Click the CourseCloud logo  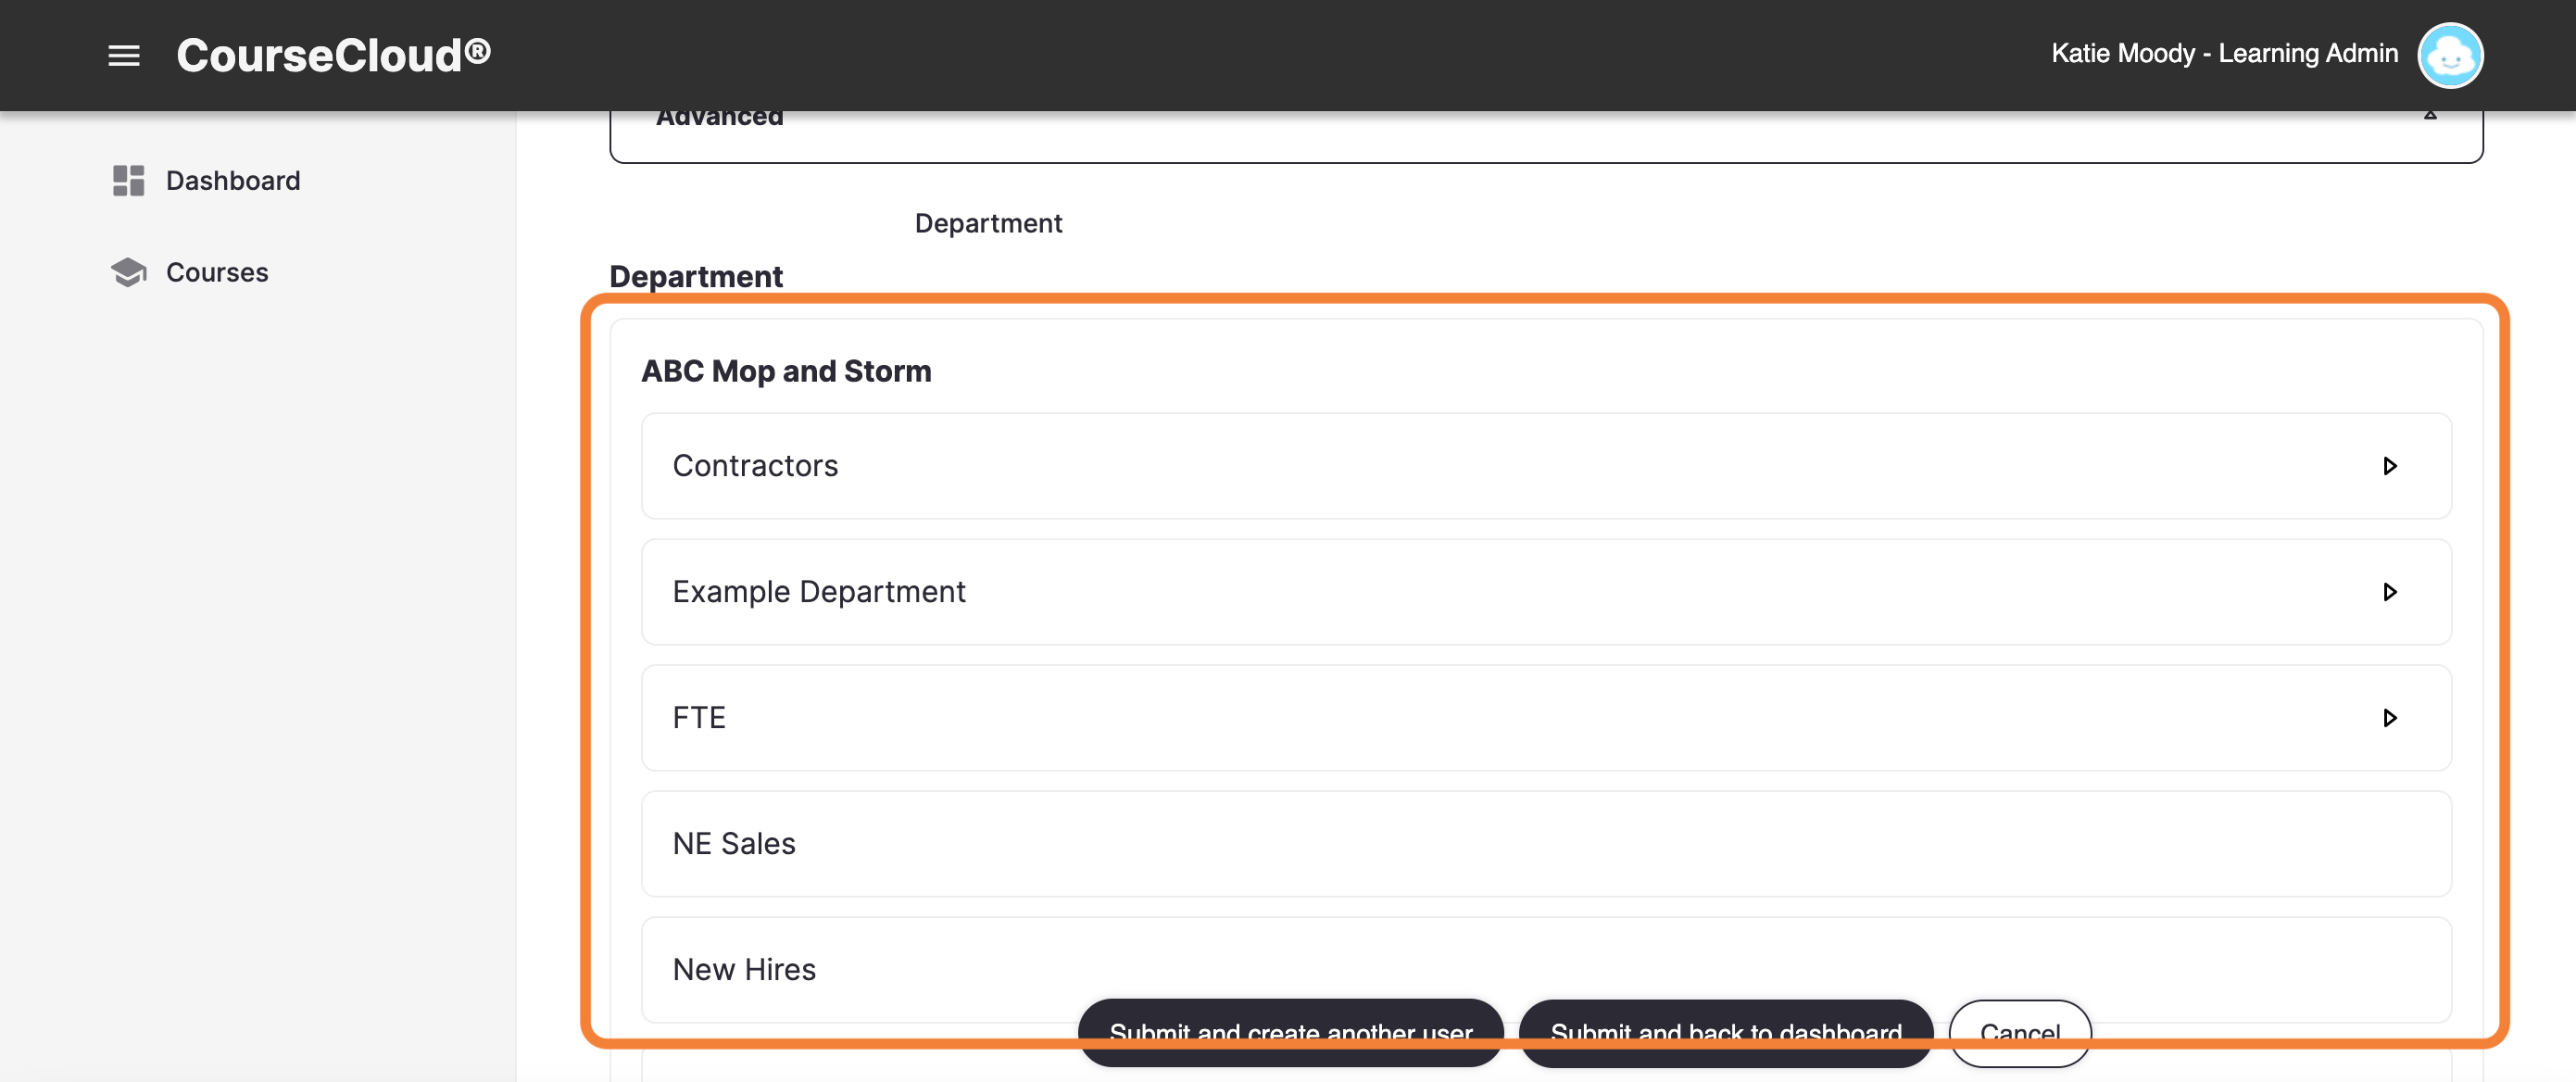(x=333, y=55)
